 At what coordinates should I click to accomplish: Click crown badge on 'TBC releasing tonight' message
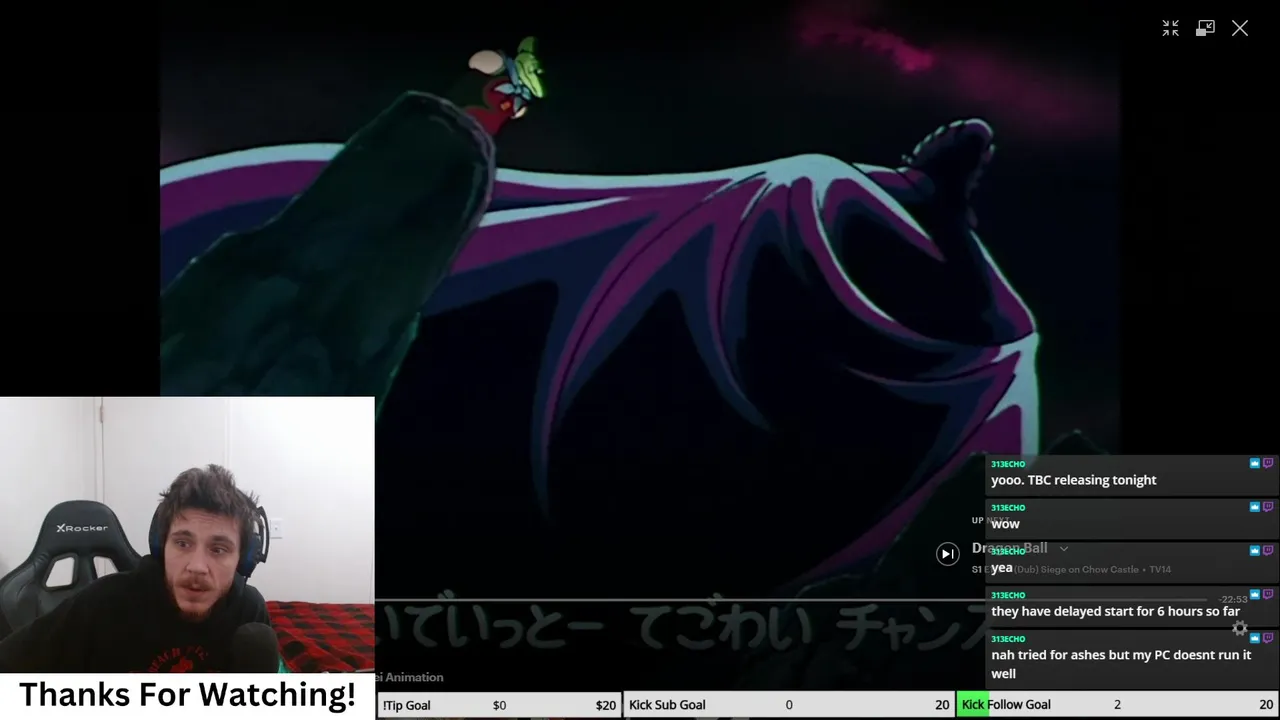[1254, 463]
